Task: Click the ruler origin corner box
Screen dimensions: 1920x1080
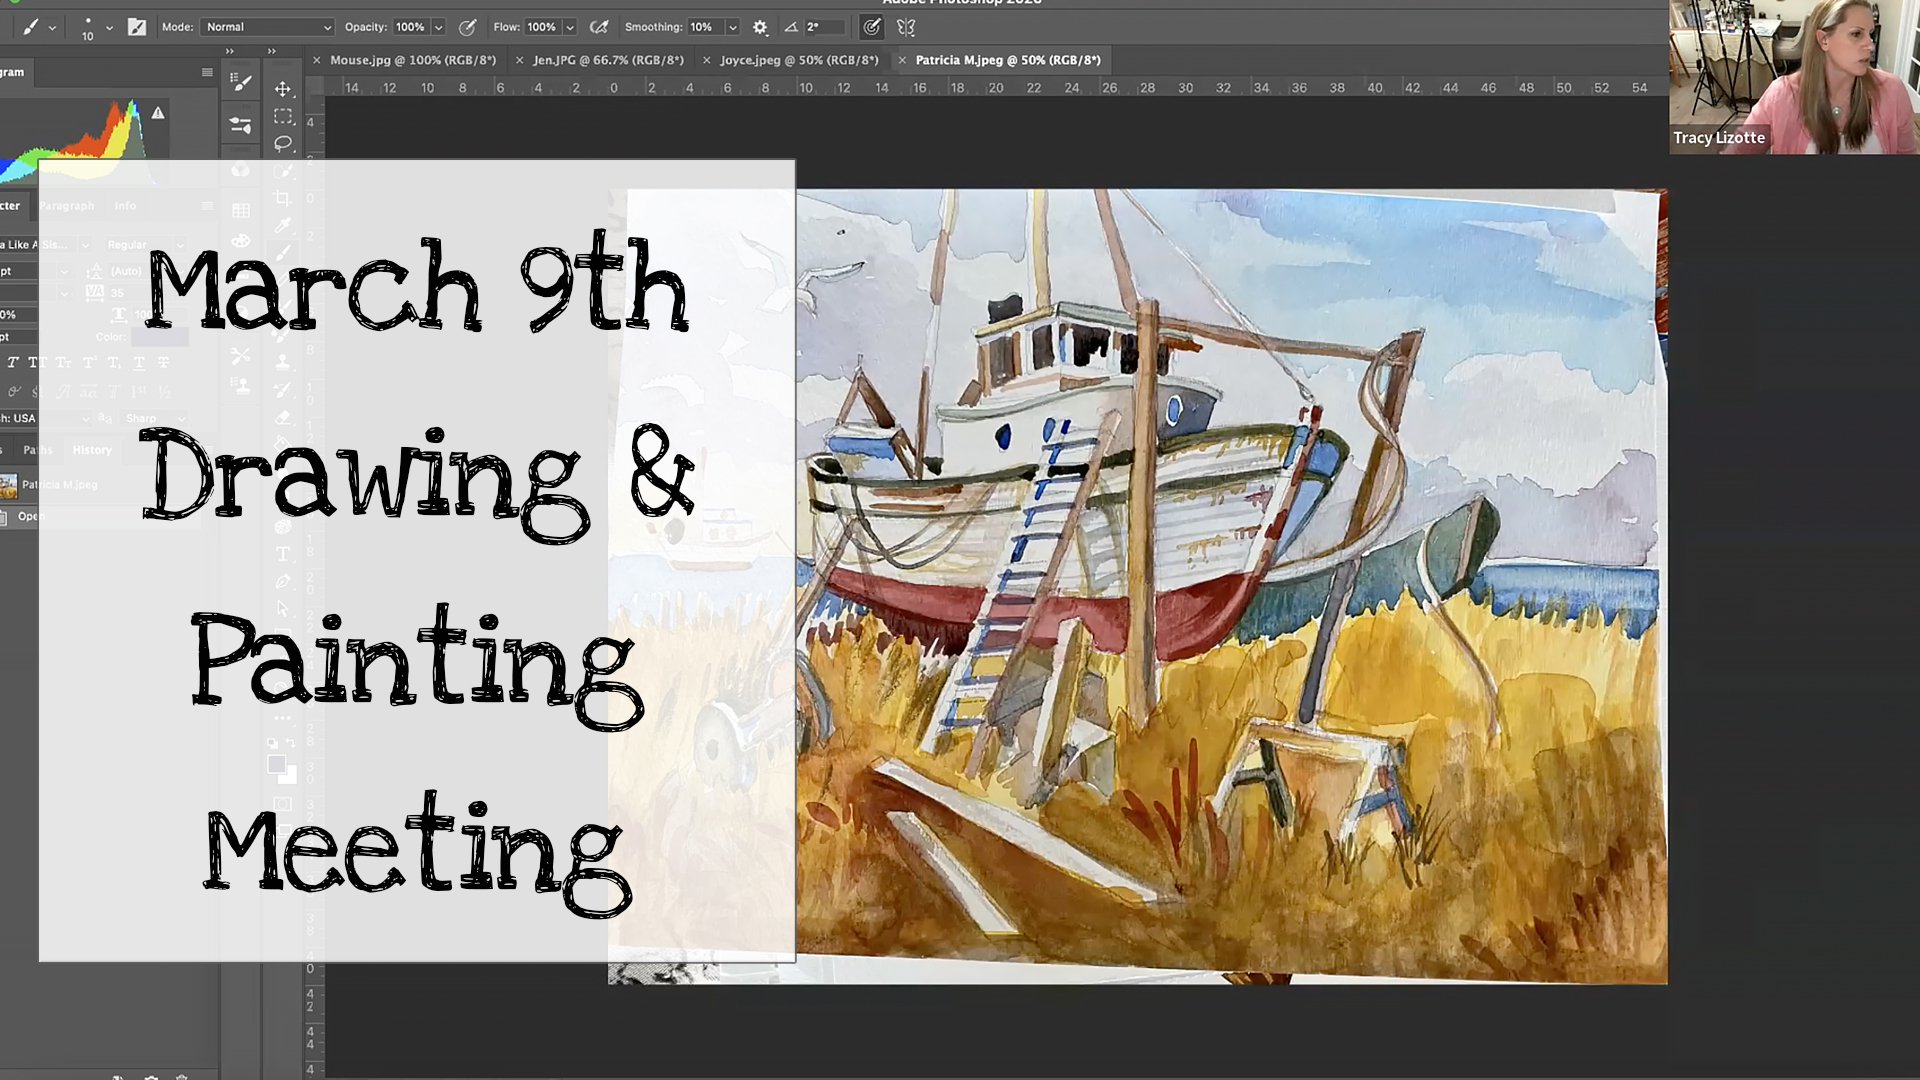Action: [315, 88]
